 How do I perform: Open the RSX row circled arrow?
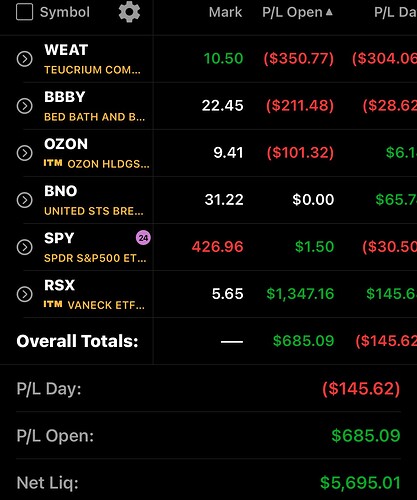click(25, 294)
